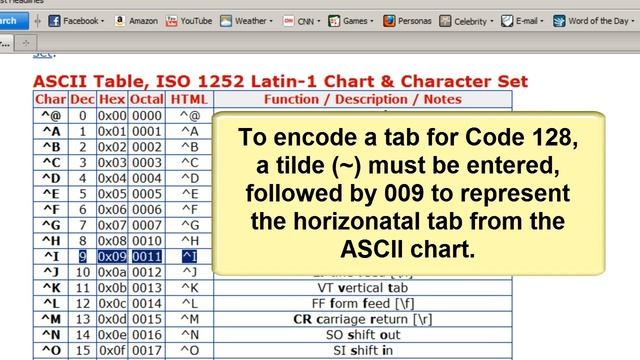
Task: Open the Amazon bookmark icon
Action: coord(120,20)
